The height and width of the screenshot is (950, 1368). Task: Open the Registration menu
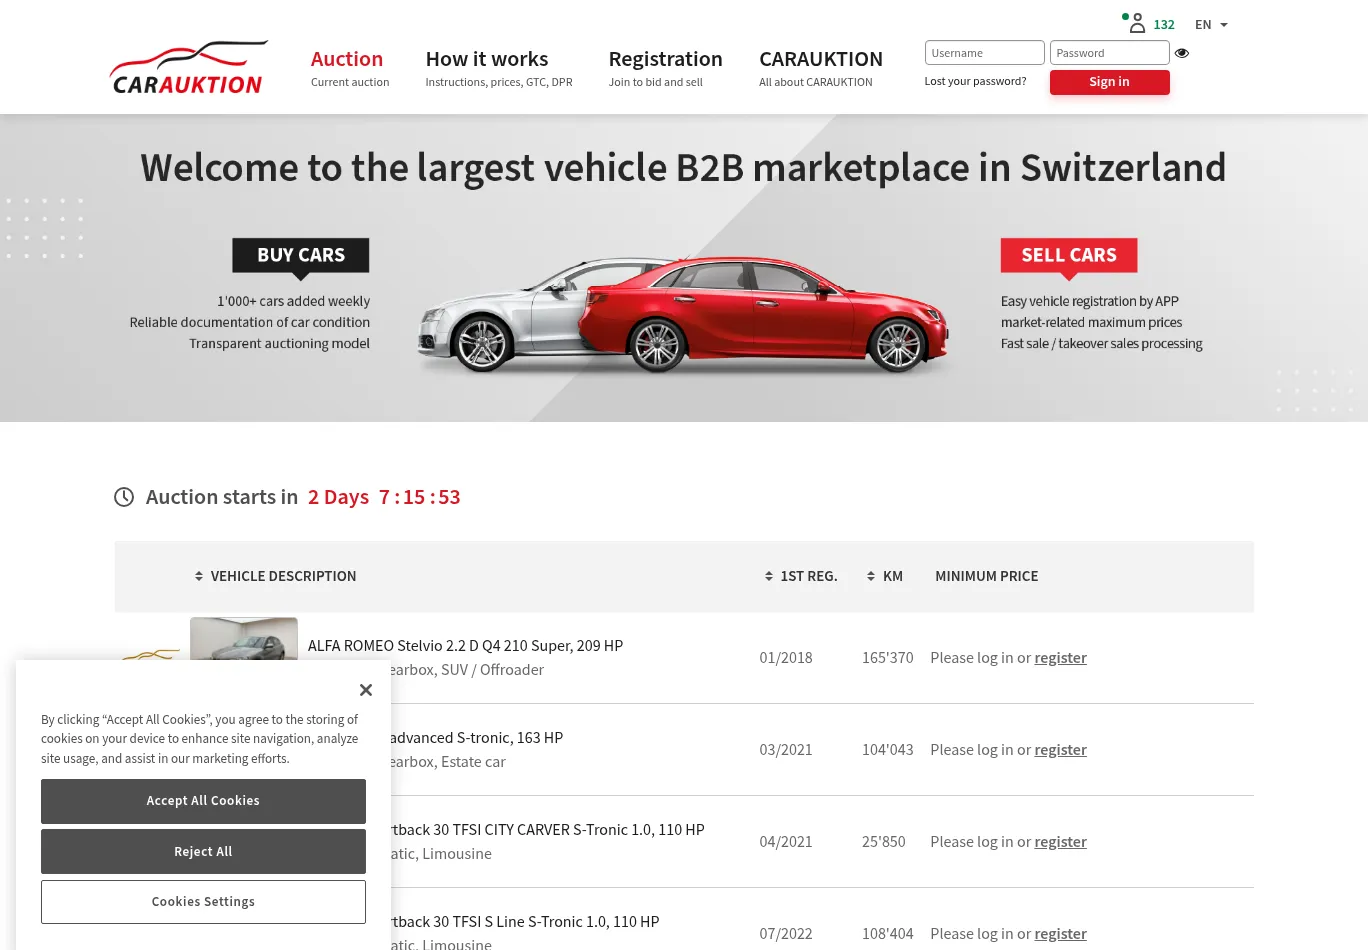(665, 59)
